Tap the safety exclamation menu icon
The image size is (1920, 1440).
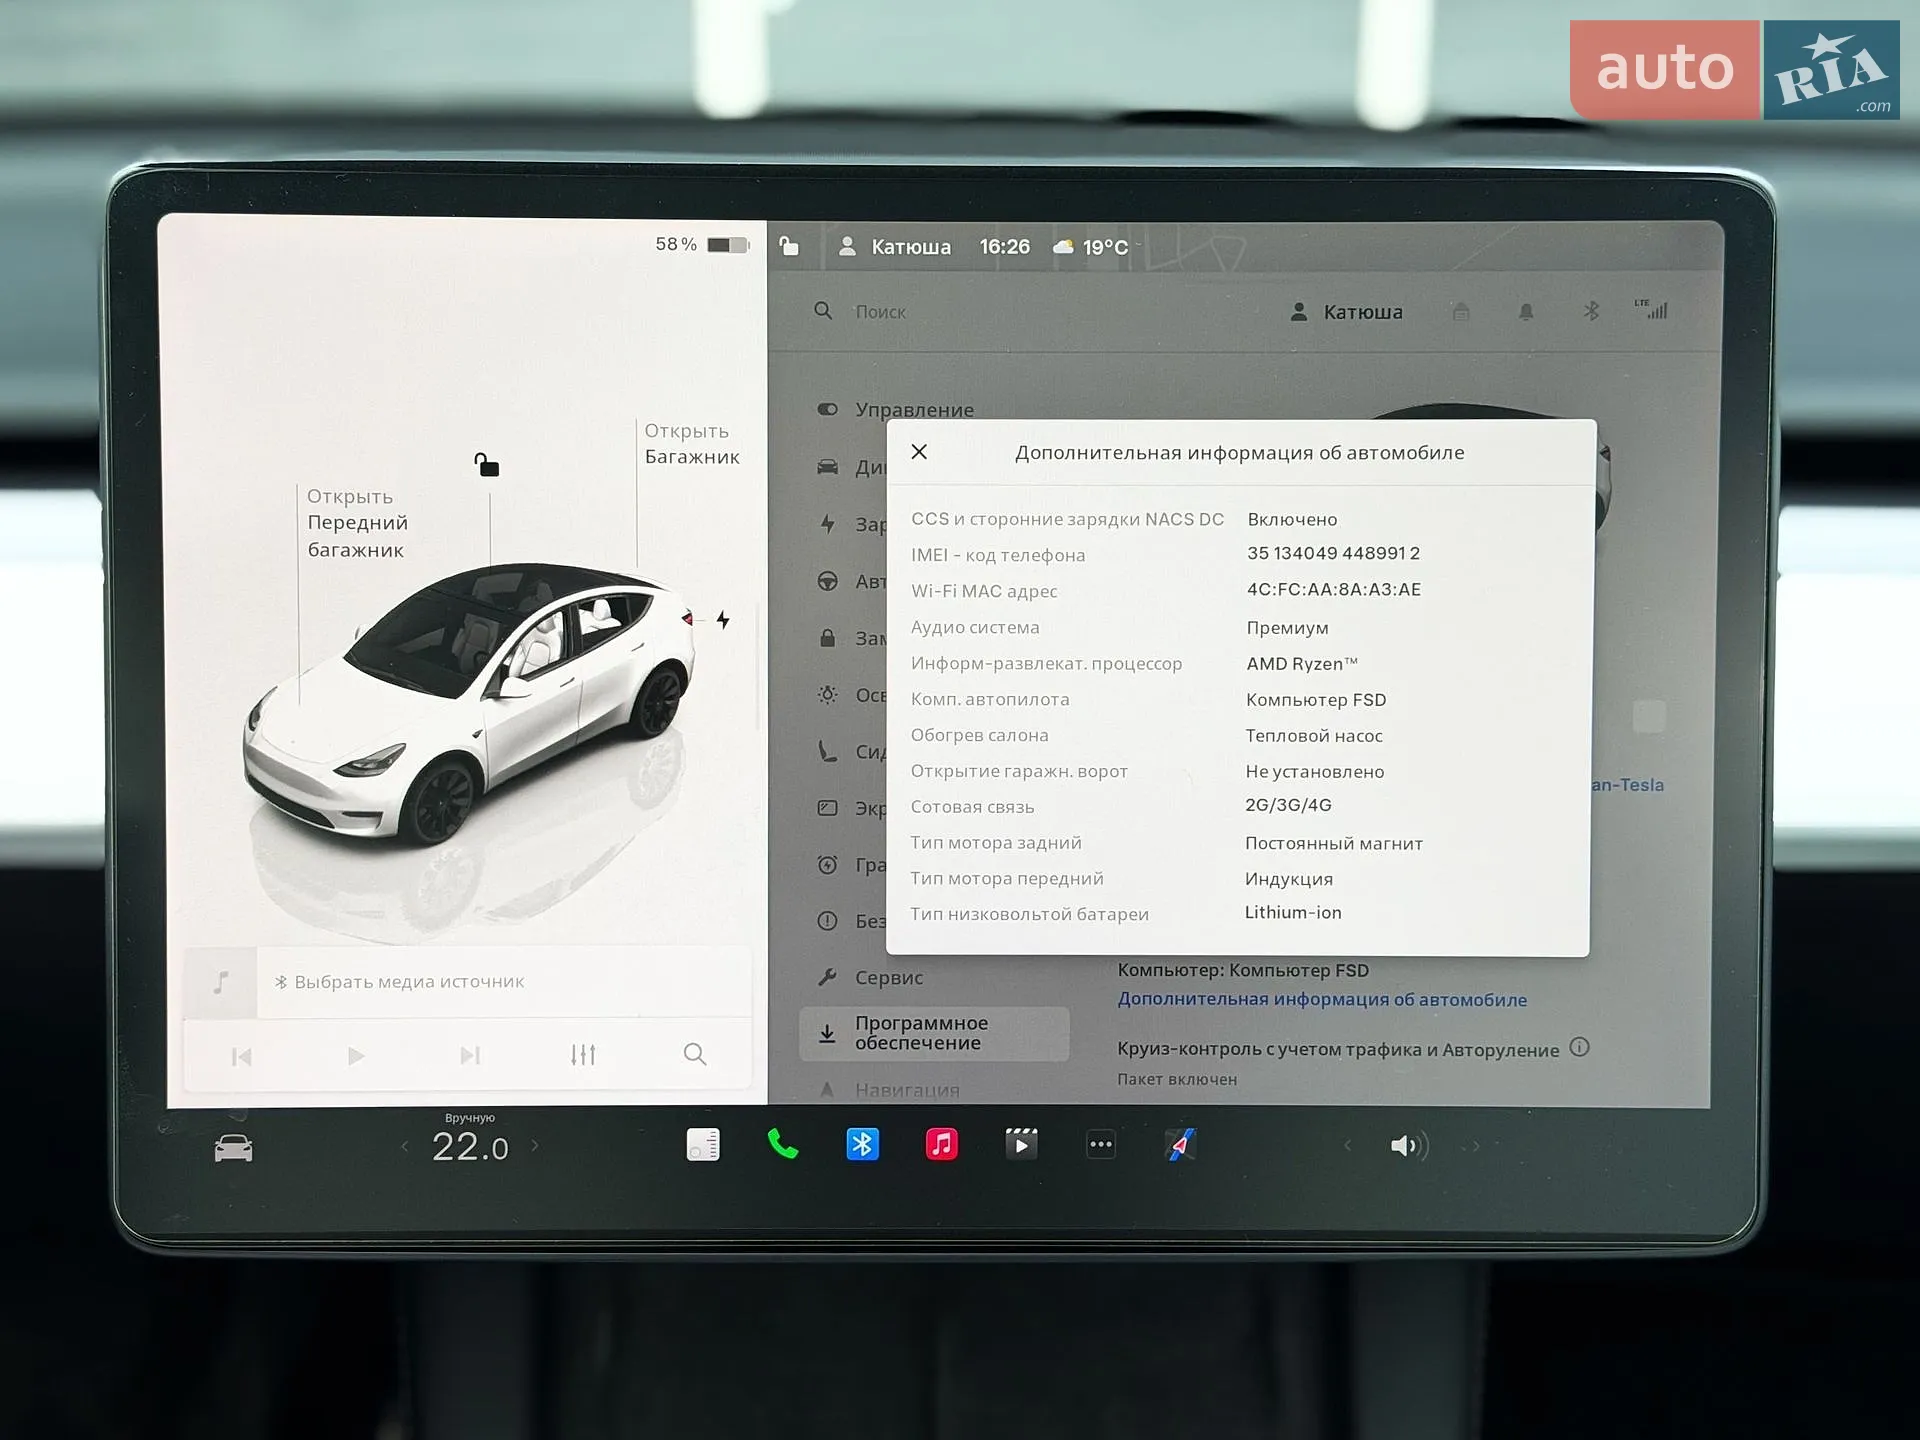(x=827, y=921)
